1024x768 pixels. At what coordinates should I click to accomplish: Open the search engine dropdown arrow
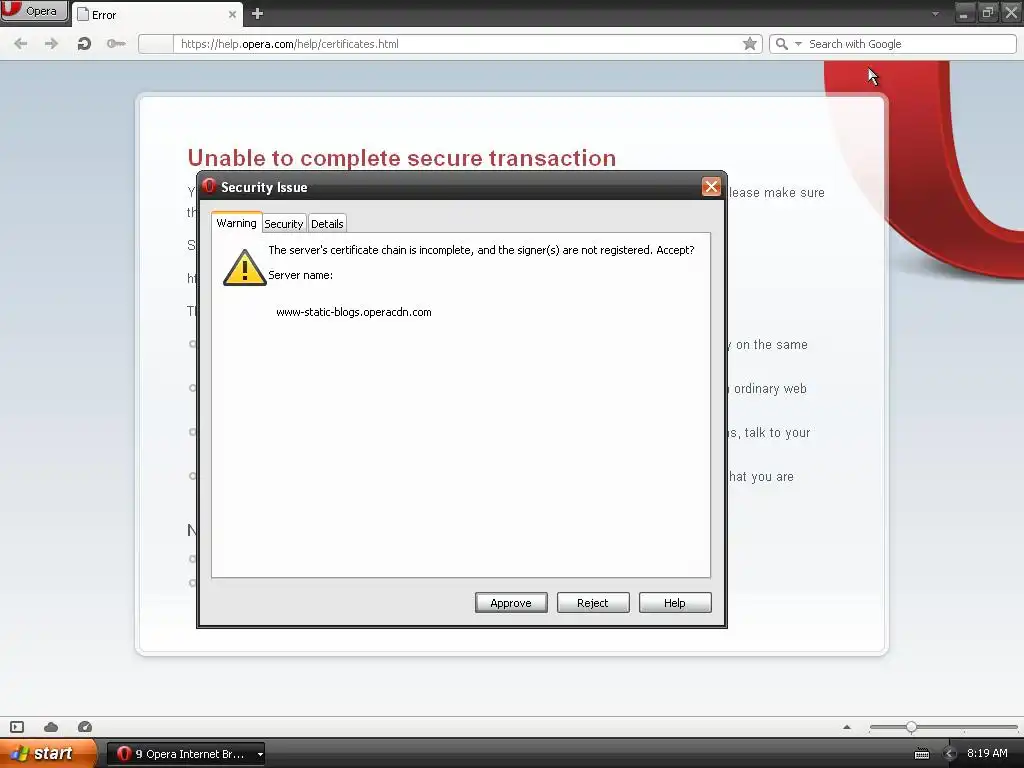pyautogui.click(x=798, y=44)
